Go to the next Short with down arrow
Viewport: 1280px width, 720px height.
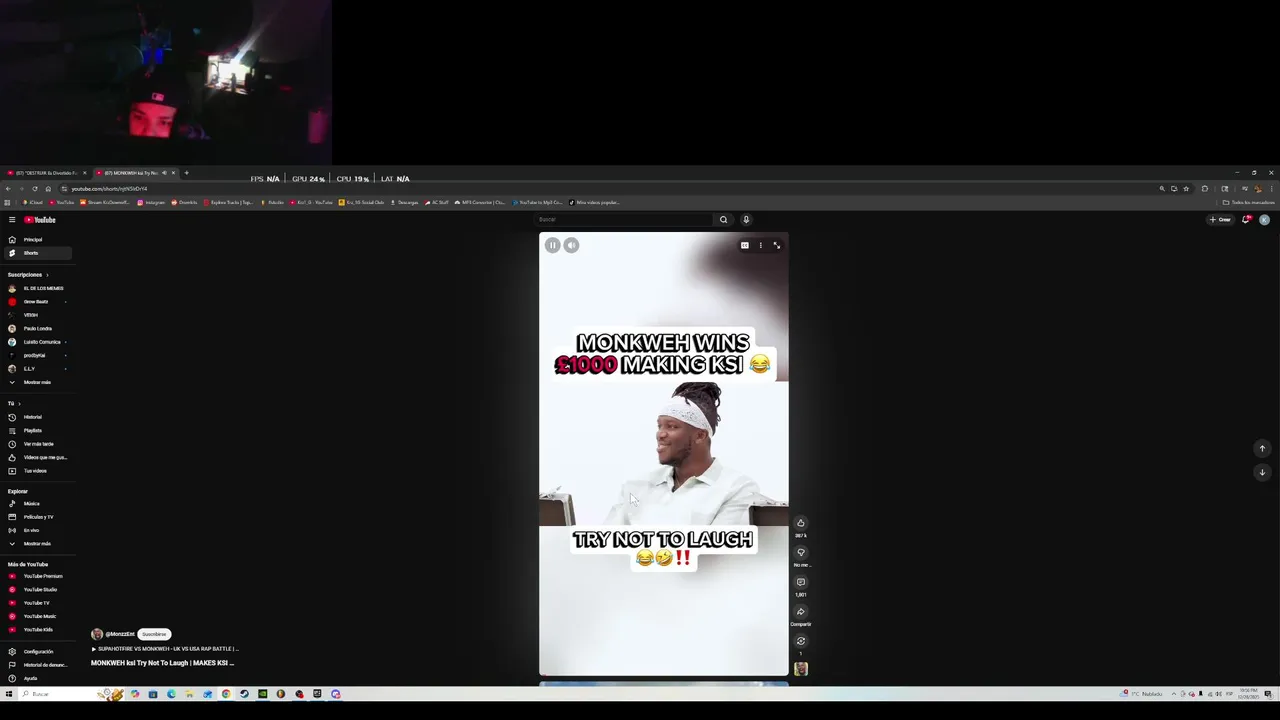[x=1262, y=472]
